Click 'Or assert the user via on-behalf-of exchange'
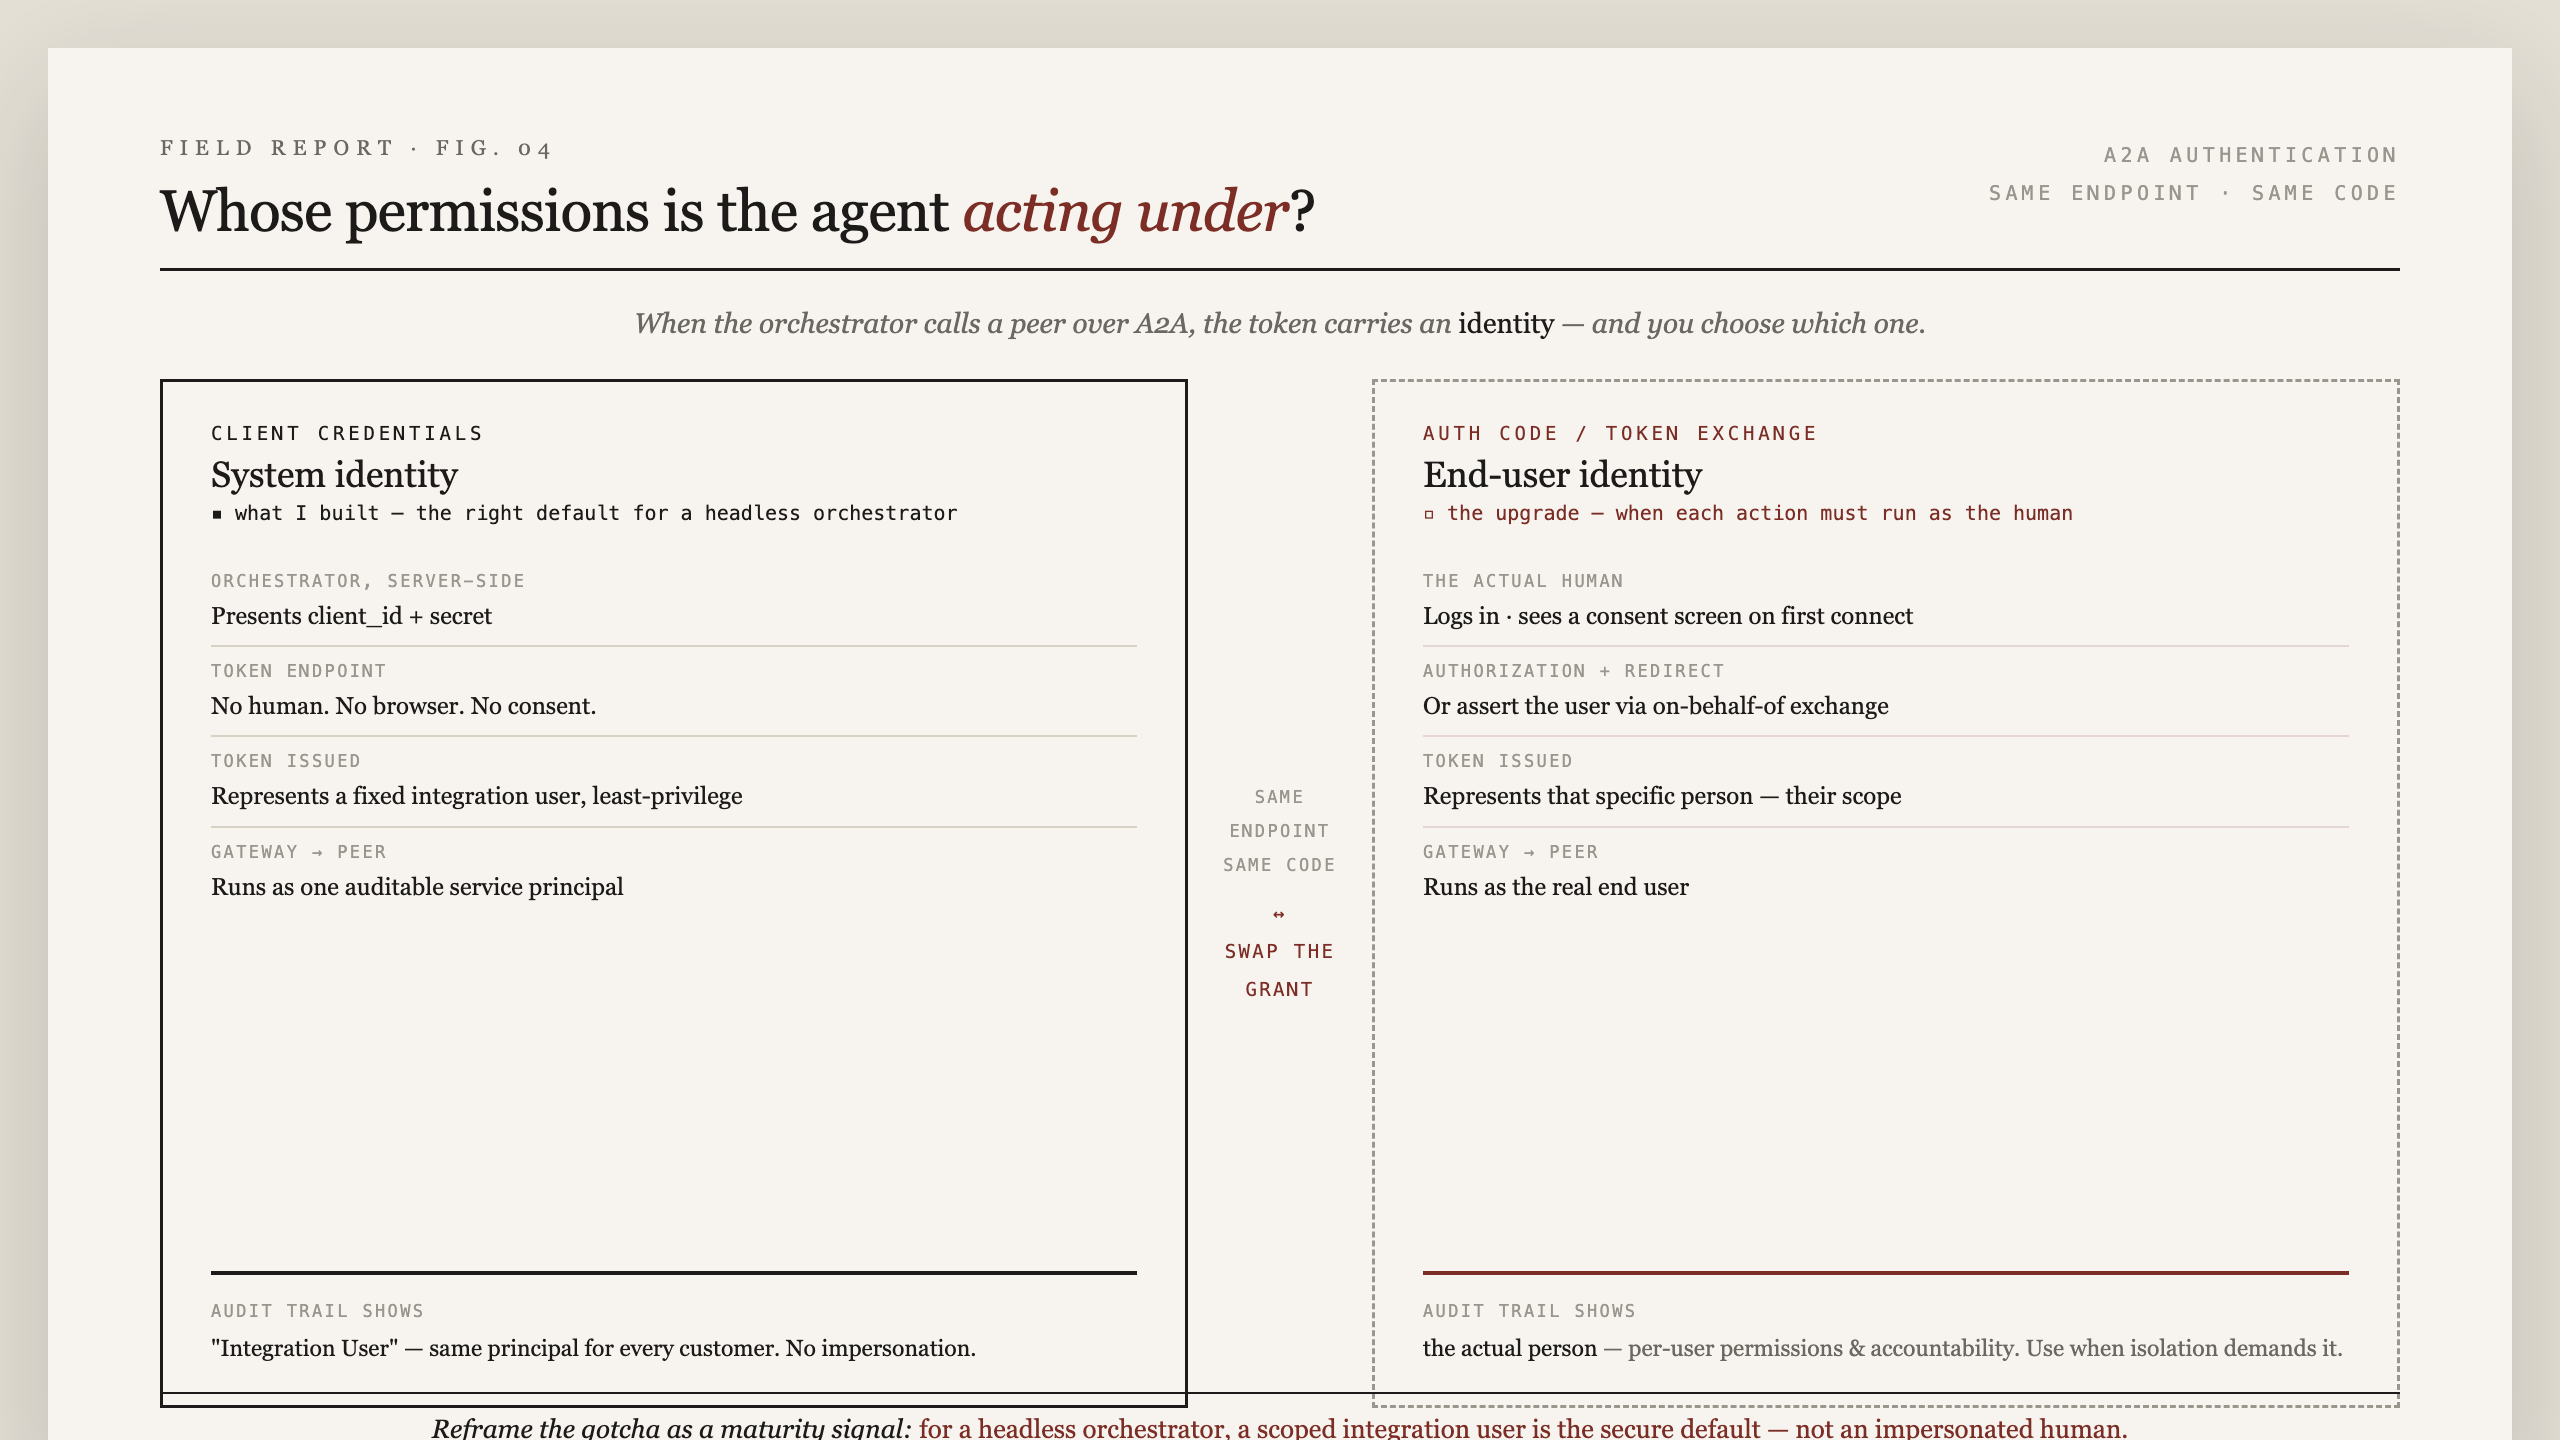The width and height of the screenshot is (2560, 1440). (x=1656, y=706)
